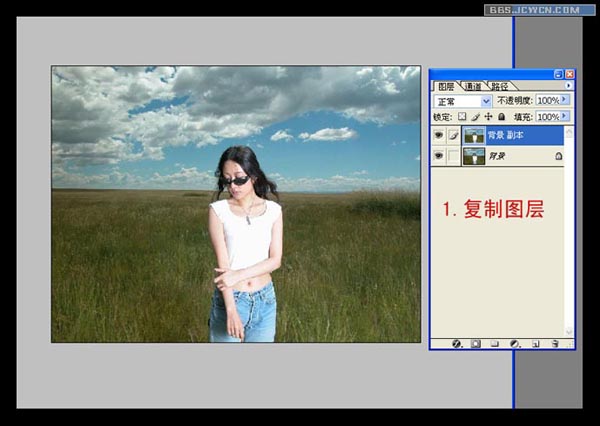Screen dimensions: 600x426
Task: Toggle the lock position option
Action: [x=488, y=117]
